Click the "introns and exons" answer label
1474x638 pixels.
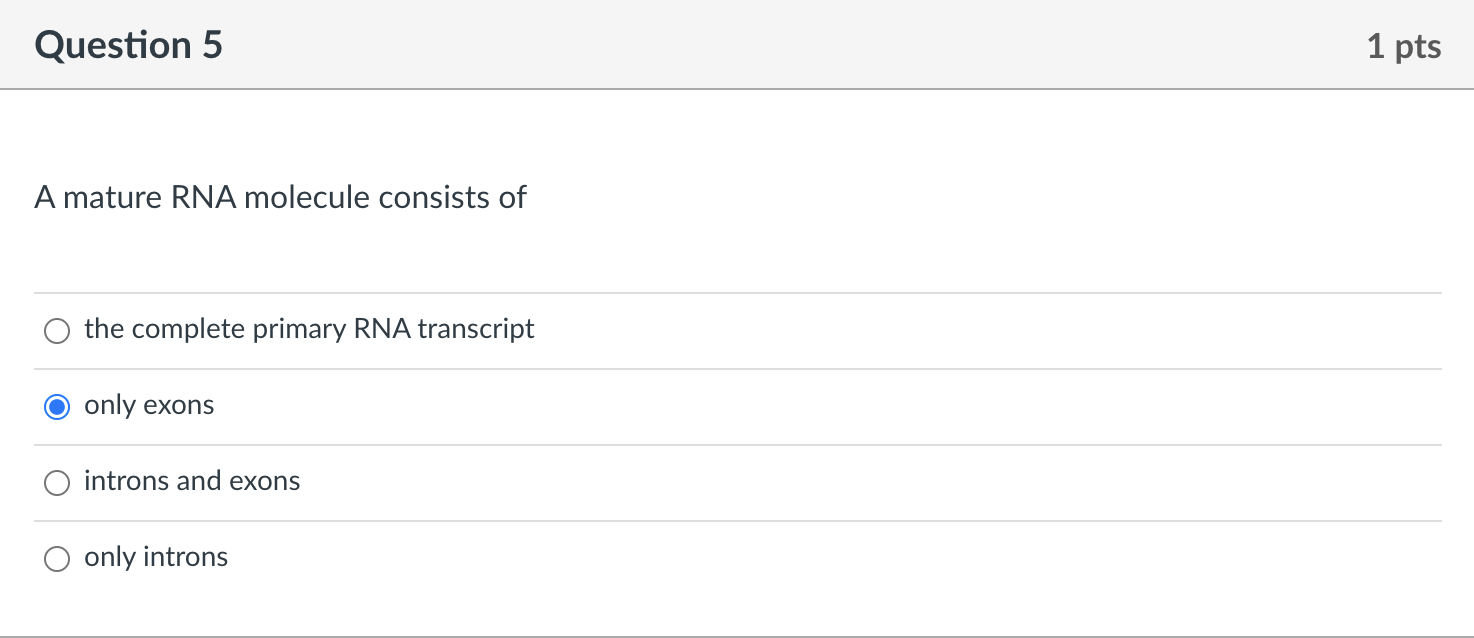[x=192, y=481]
